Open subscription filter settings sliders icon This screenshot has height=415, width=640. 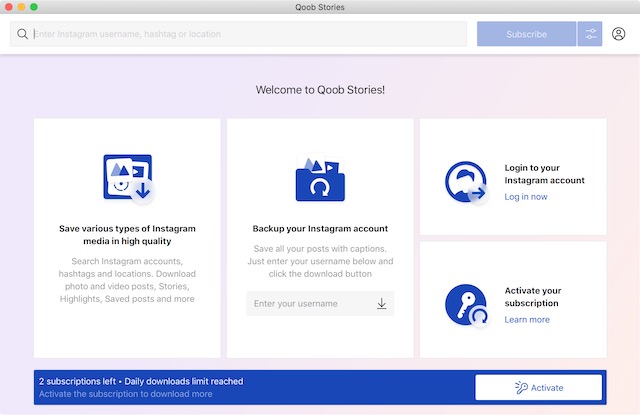[590, 34]
